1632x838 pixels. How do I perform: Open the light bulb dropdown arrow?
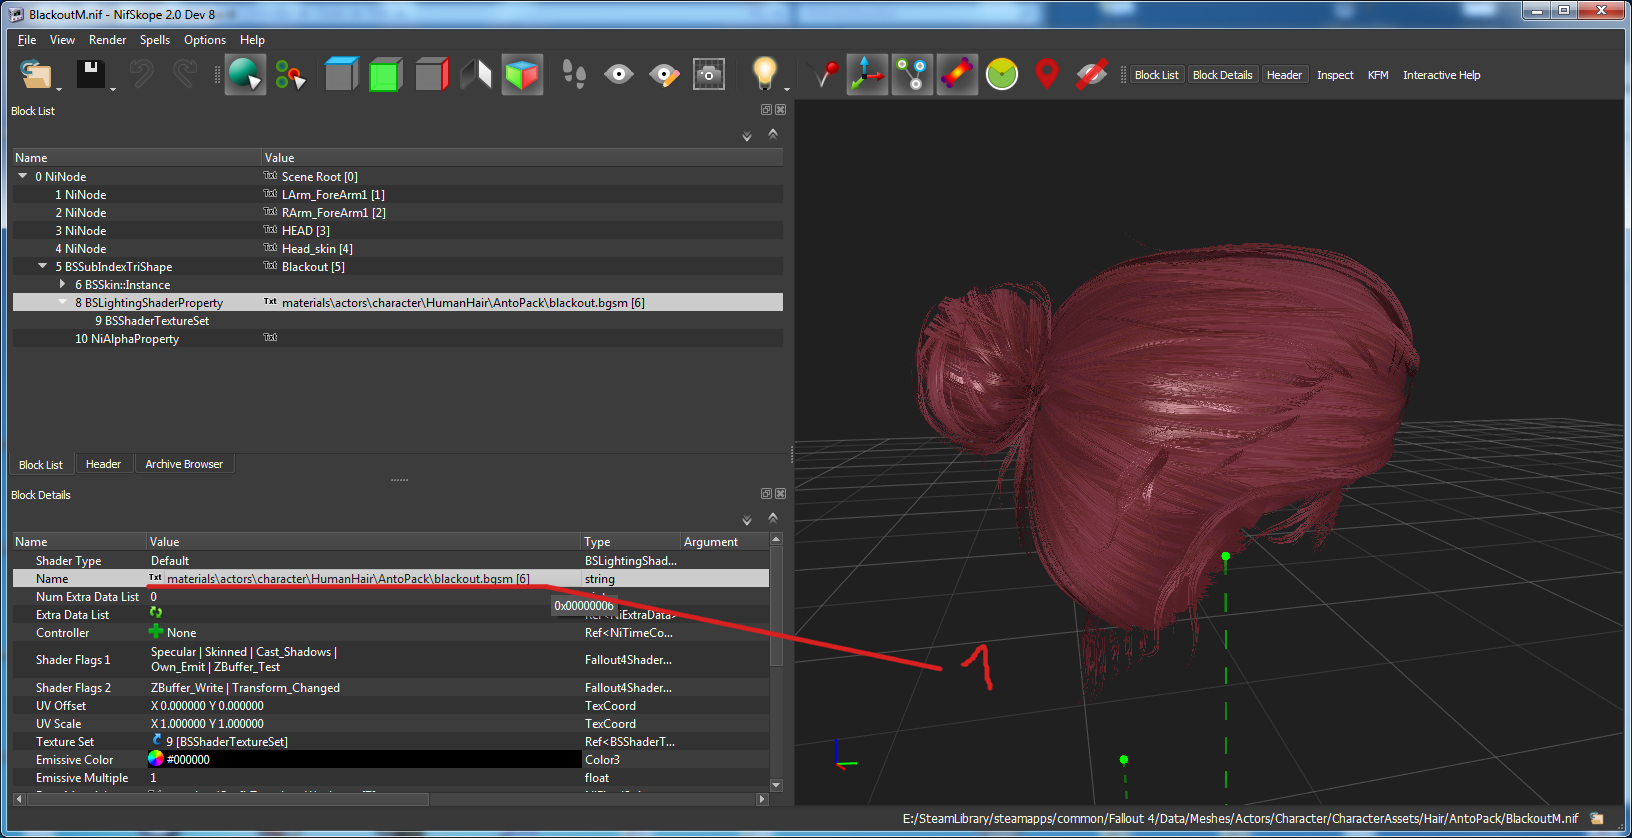pyautogui.click(x=786, y=89)
